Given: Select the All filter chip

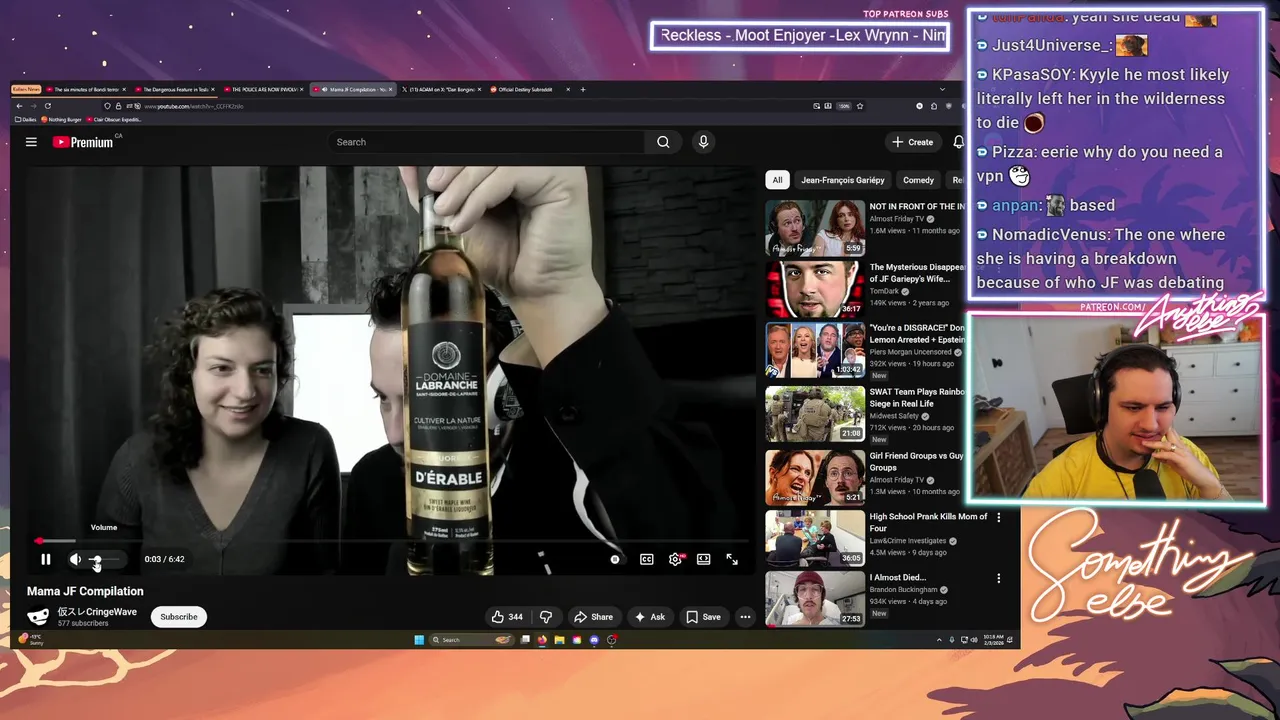Looking at the screenshot, I should click(777, 180).
